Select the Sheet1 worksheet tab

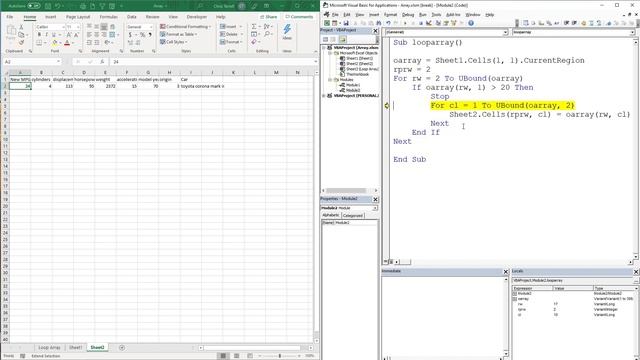(75, 347)
